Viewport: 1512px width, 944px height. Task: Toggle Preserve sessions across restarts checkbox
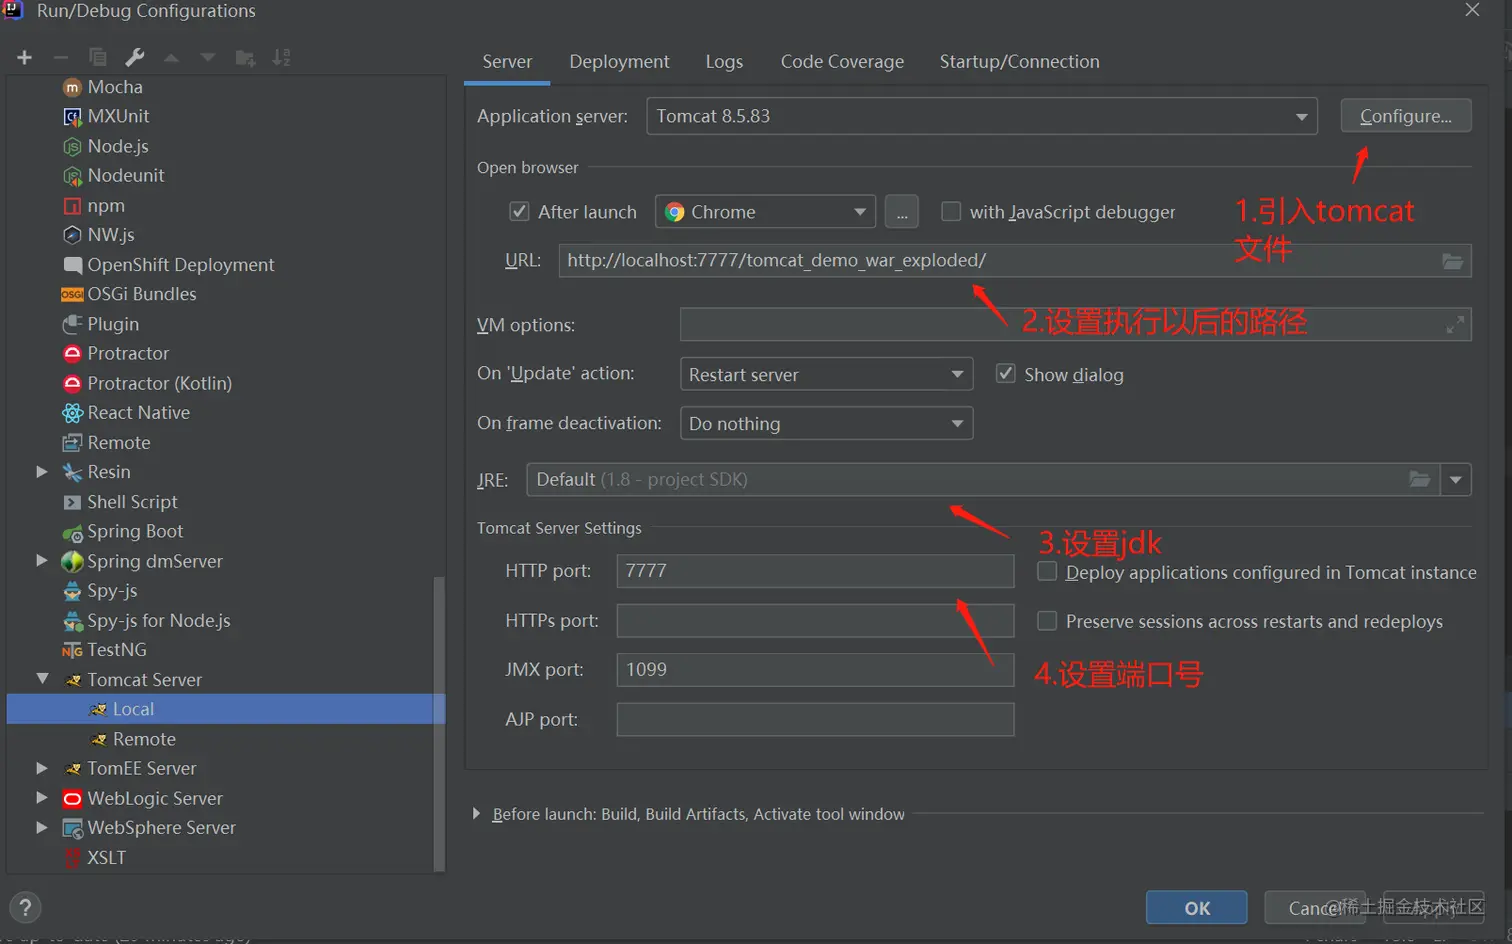[x=1047, y=622]
